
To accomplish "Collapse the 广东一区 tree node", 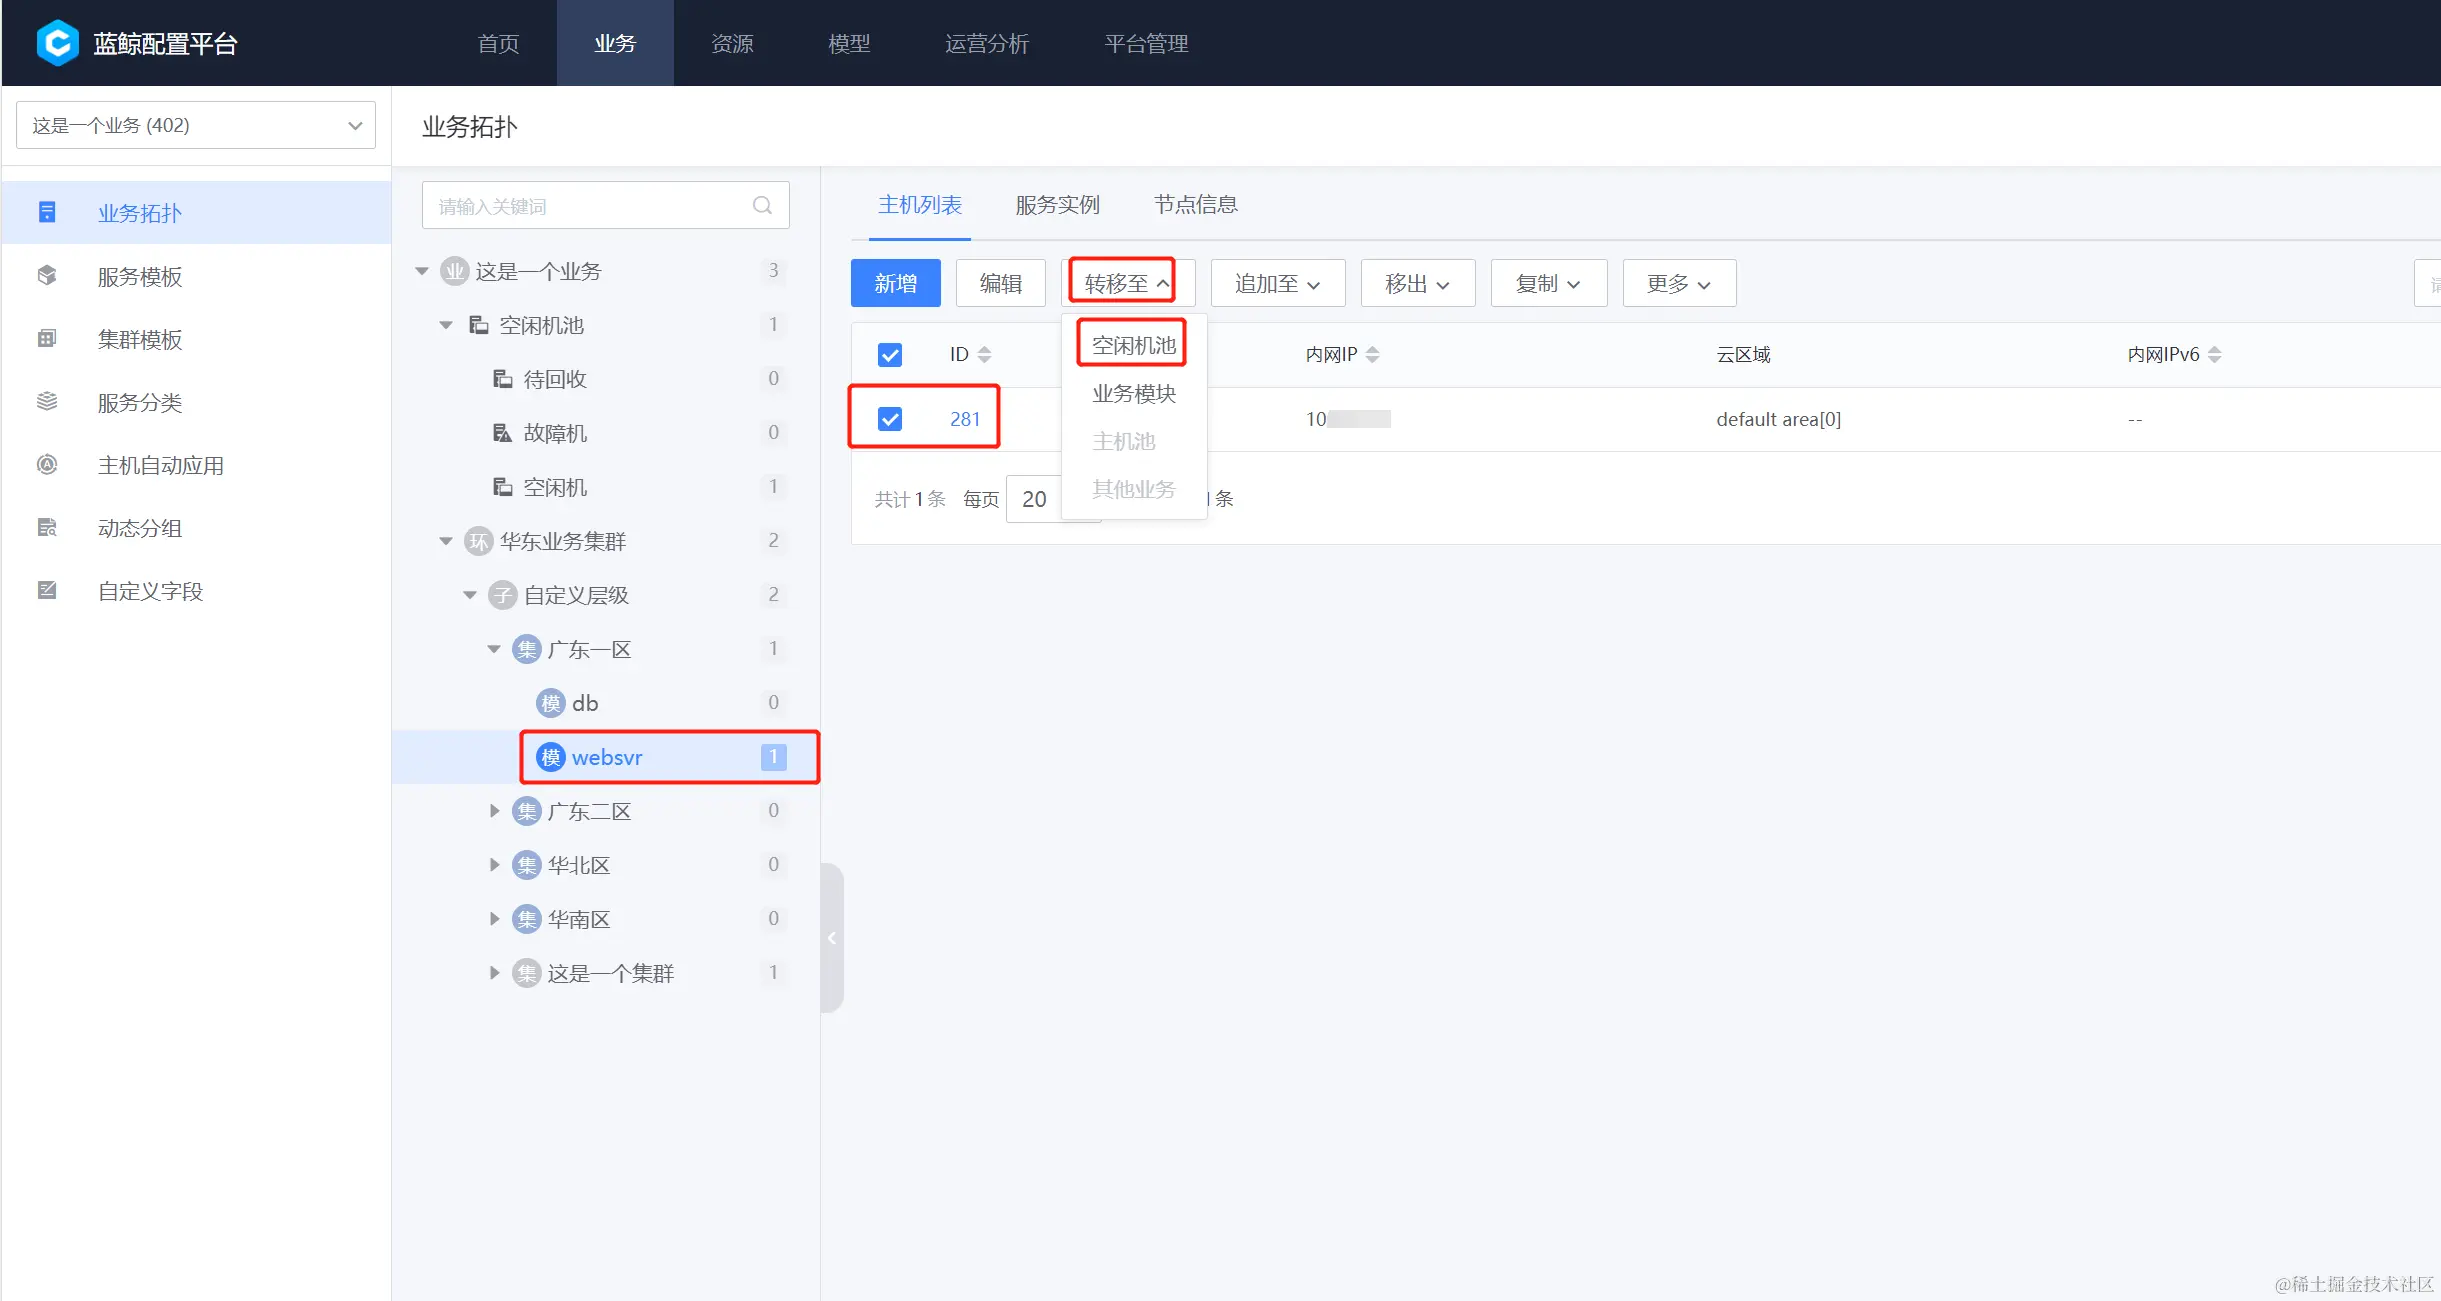I will (494, 649).
